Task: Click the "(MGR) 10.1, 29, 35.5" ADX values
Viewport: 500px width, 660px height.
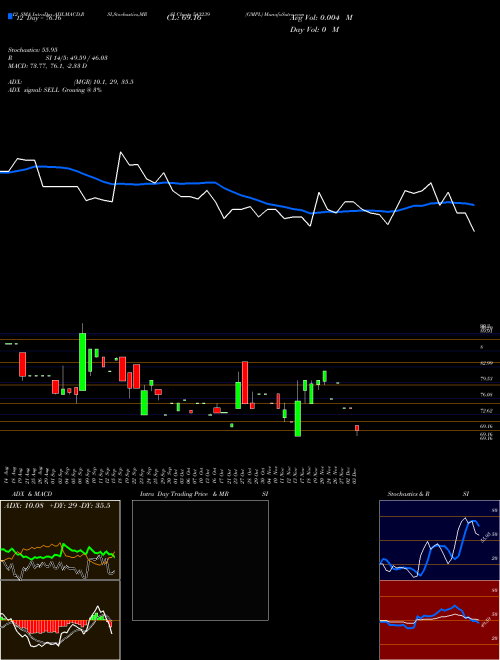Action: 104,82
